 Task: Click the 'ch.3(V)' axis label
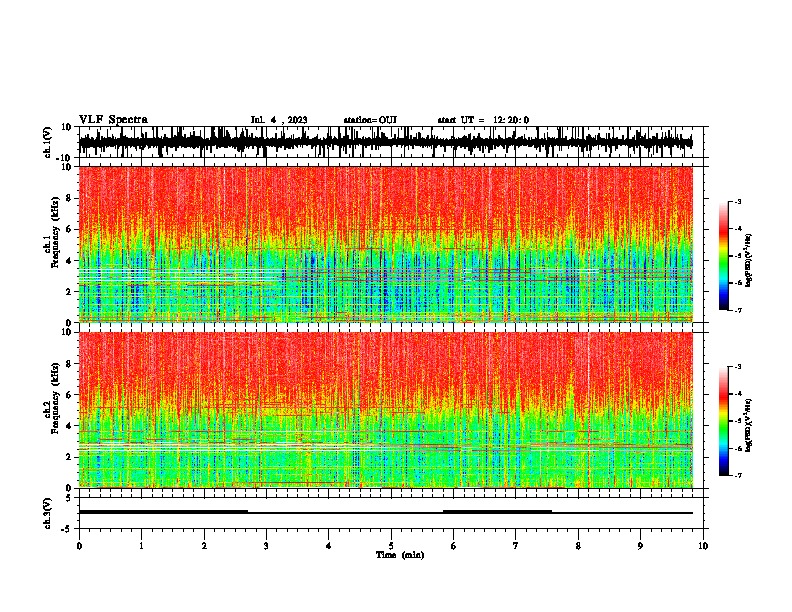[x=48, y=513]
